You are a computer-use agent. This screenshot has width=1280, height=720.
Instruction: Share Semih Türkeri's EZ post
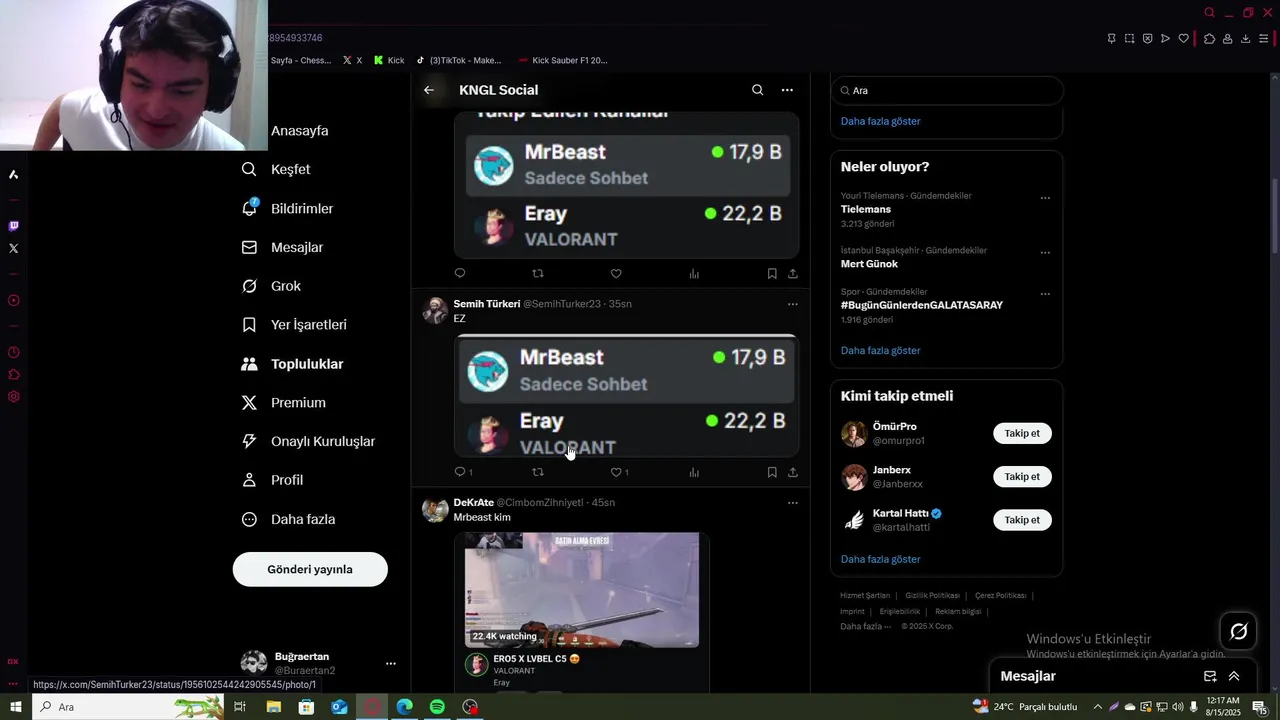click(x=793, y=472)
